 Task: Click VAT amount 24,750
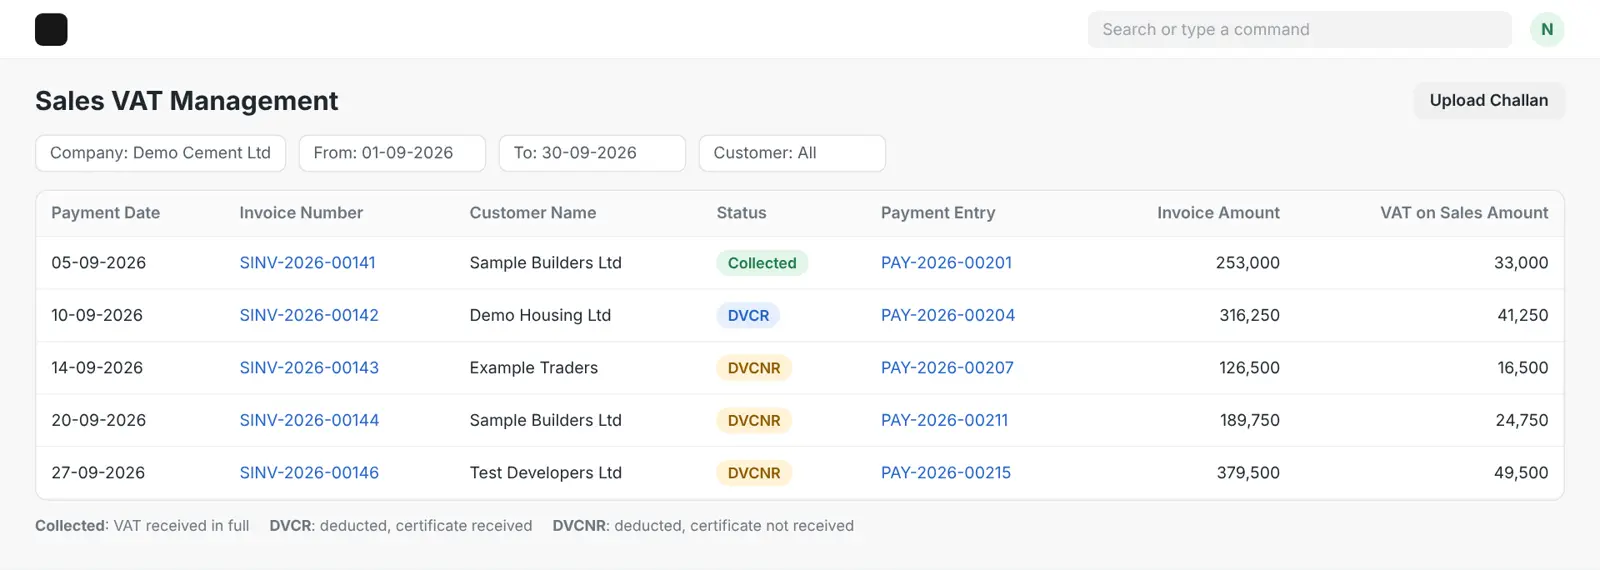click(1522, 420)
